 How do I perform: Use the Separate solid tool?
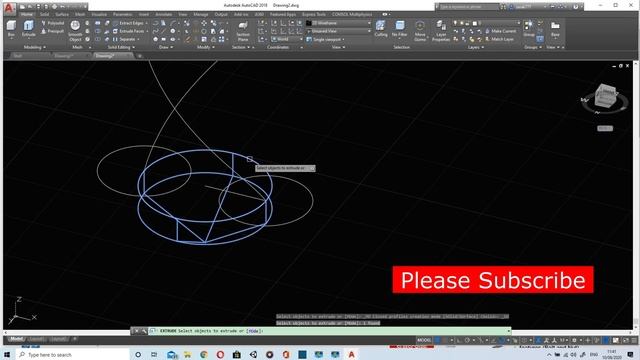coord(124,39)
